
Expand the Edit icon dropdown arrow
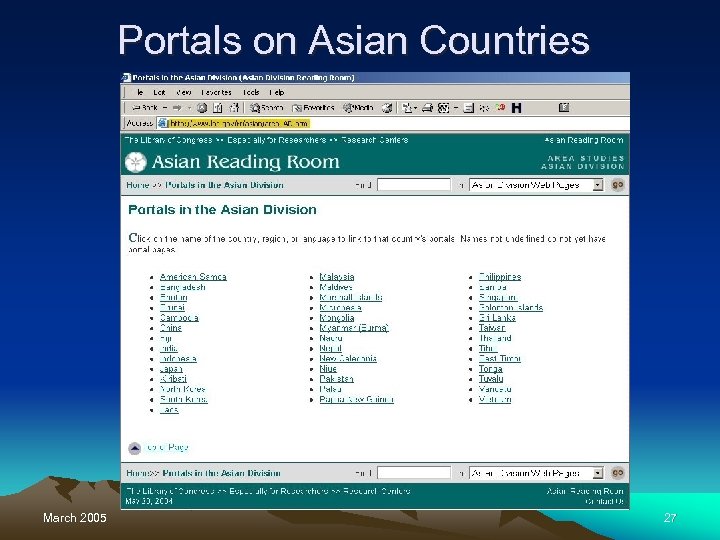click(x=456, y=108)
